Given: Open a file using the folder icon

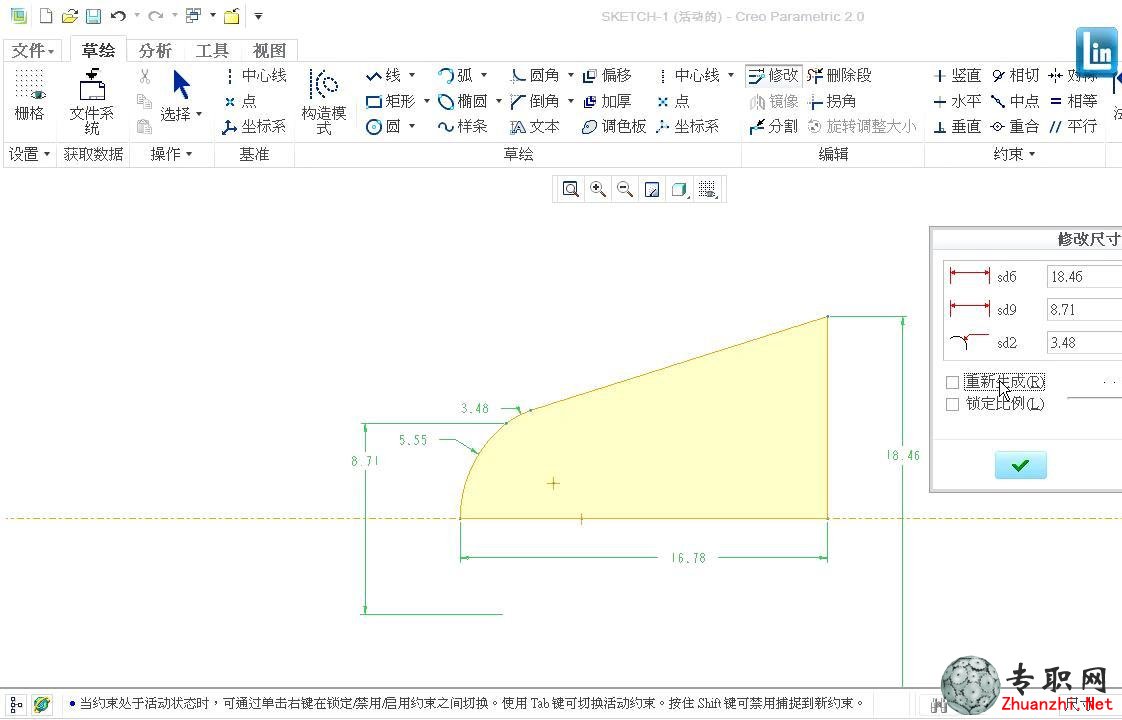Looking at the screenshot, I should coord(69,16).
